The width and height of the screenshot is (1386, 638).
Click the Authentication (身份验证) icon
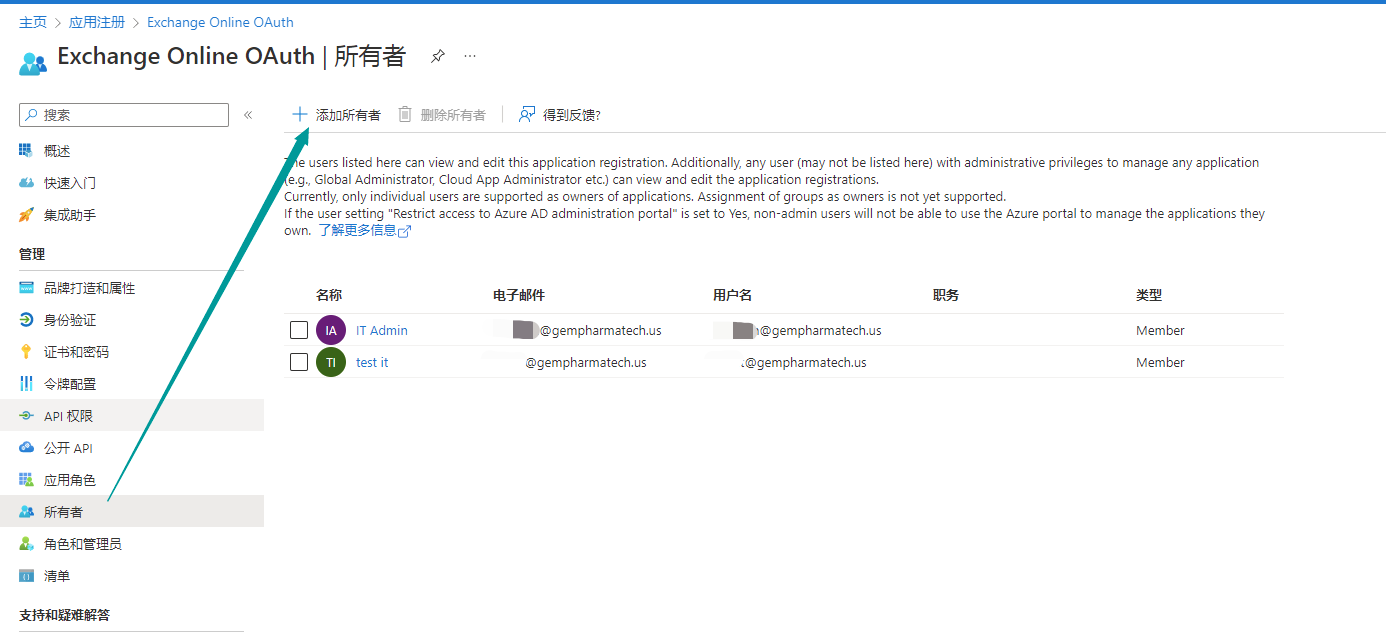(26, 320)
